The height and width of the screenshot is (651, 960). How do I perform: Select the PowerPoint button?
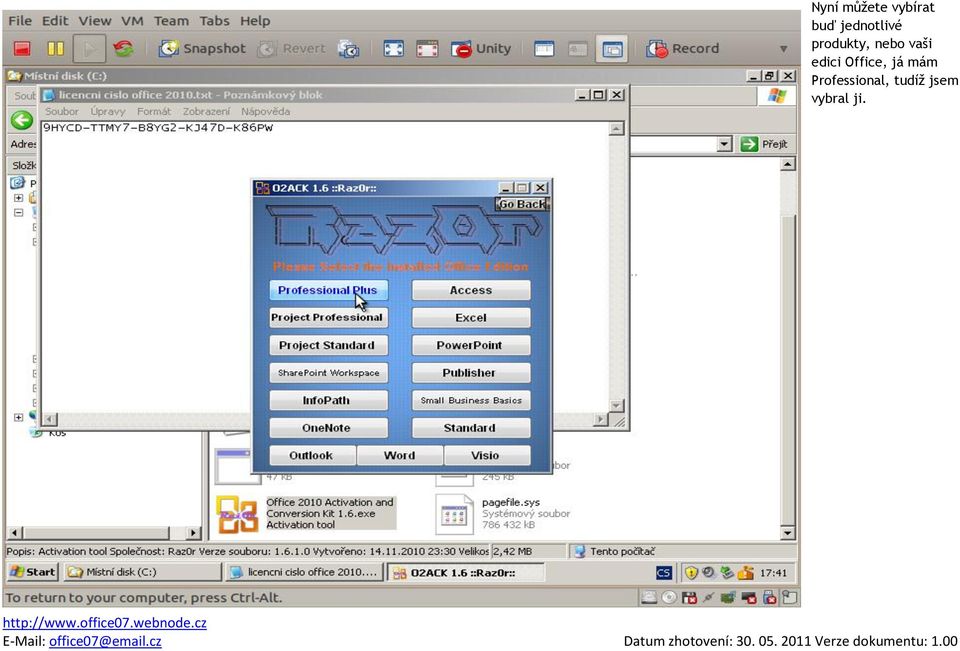[471, 345]
